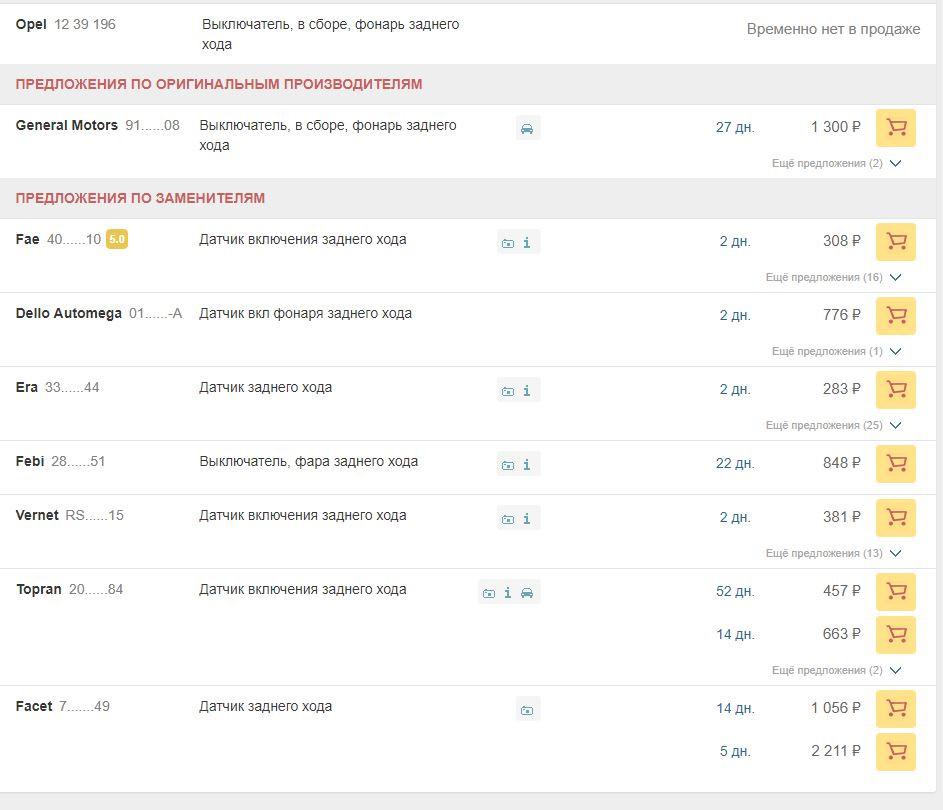Screen dimensions: 943x810
Task: Expand "Ещё предложения (16)" under Fae
Action: (833, 277)
